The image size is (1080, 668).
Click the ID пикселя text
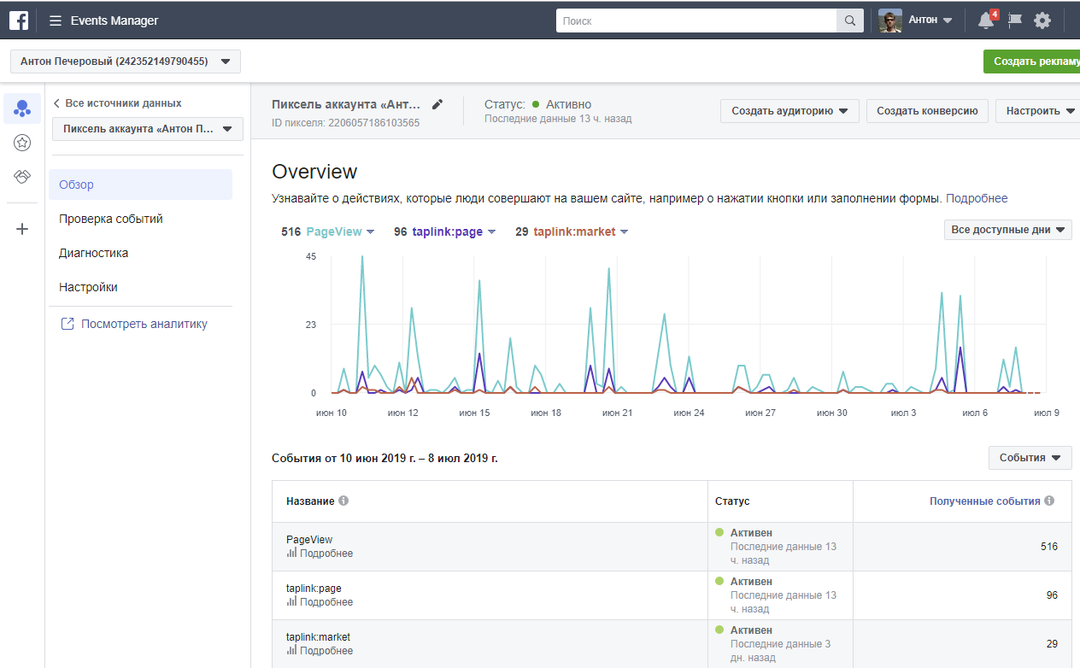pyautogui.click(x=345, y=123)
